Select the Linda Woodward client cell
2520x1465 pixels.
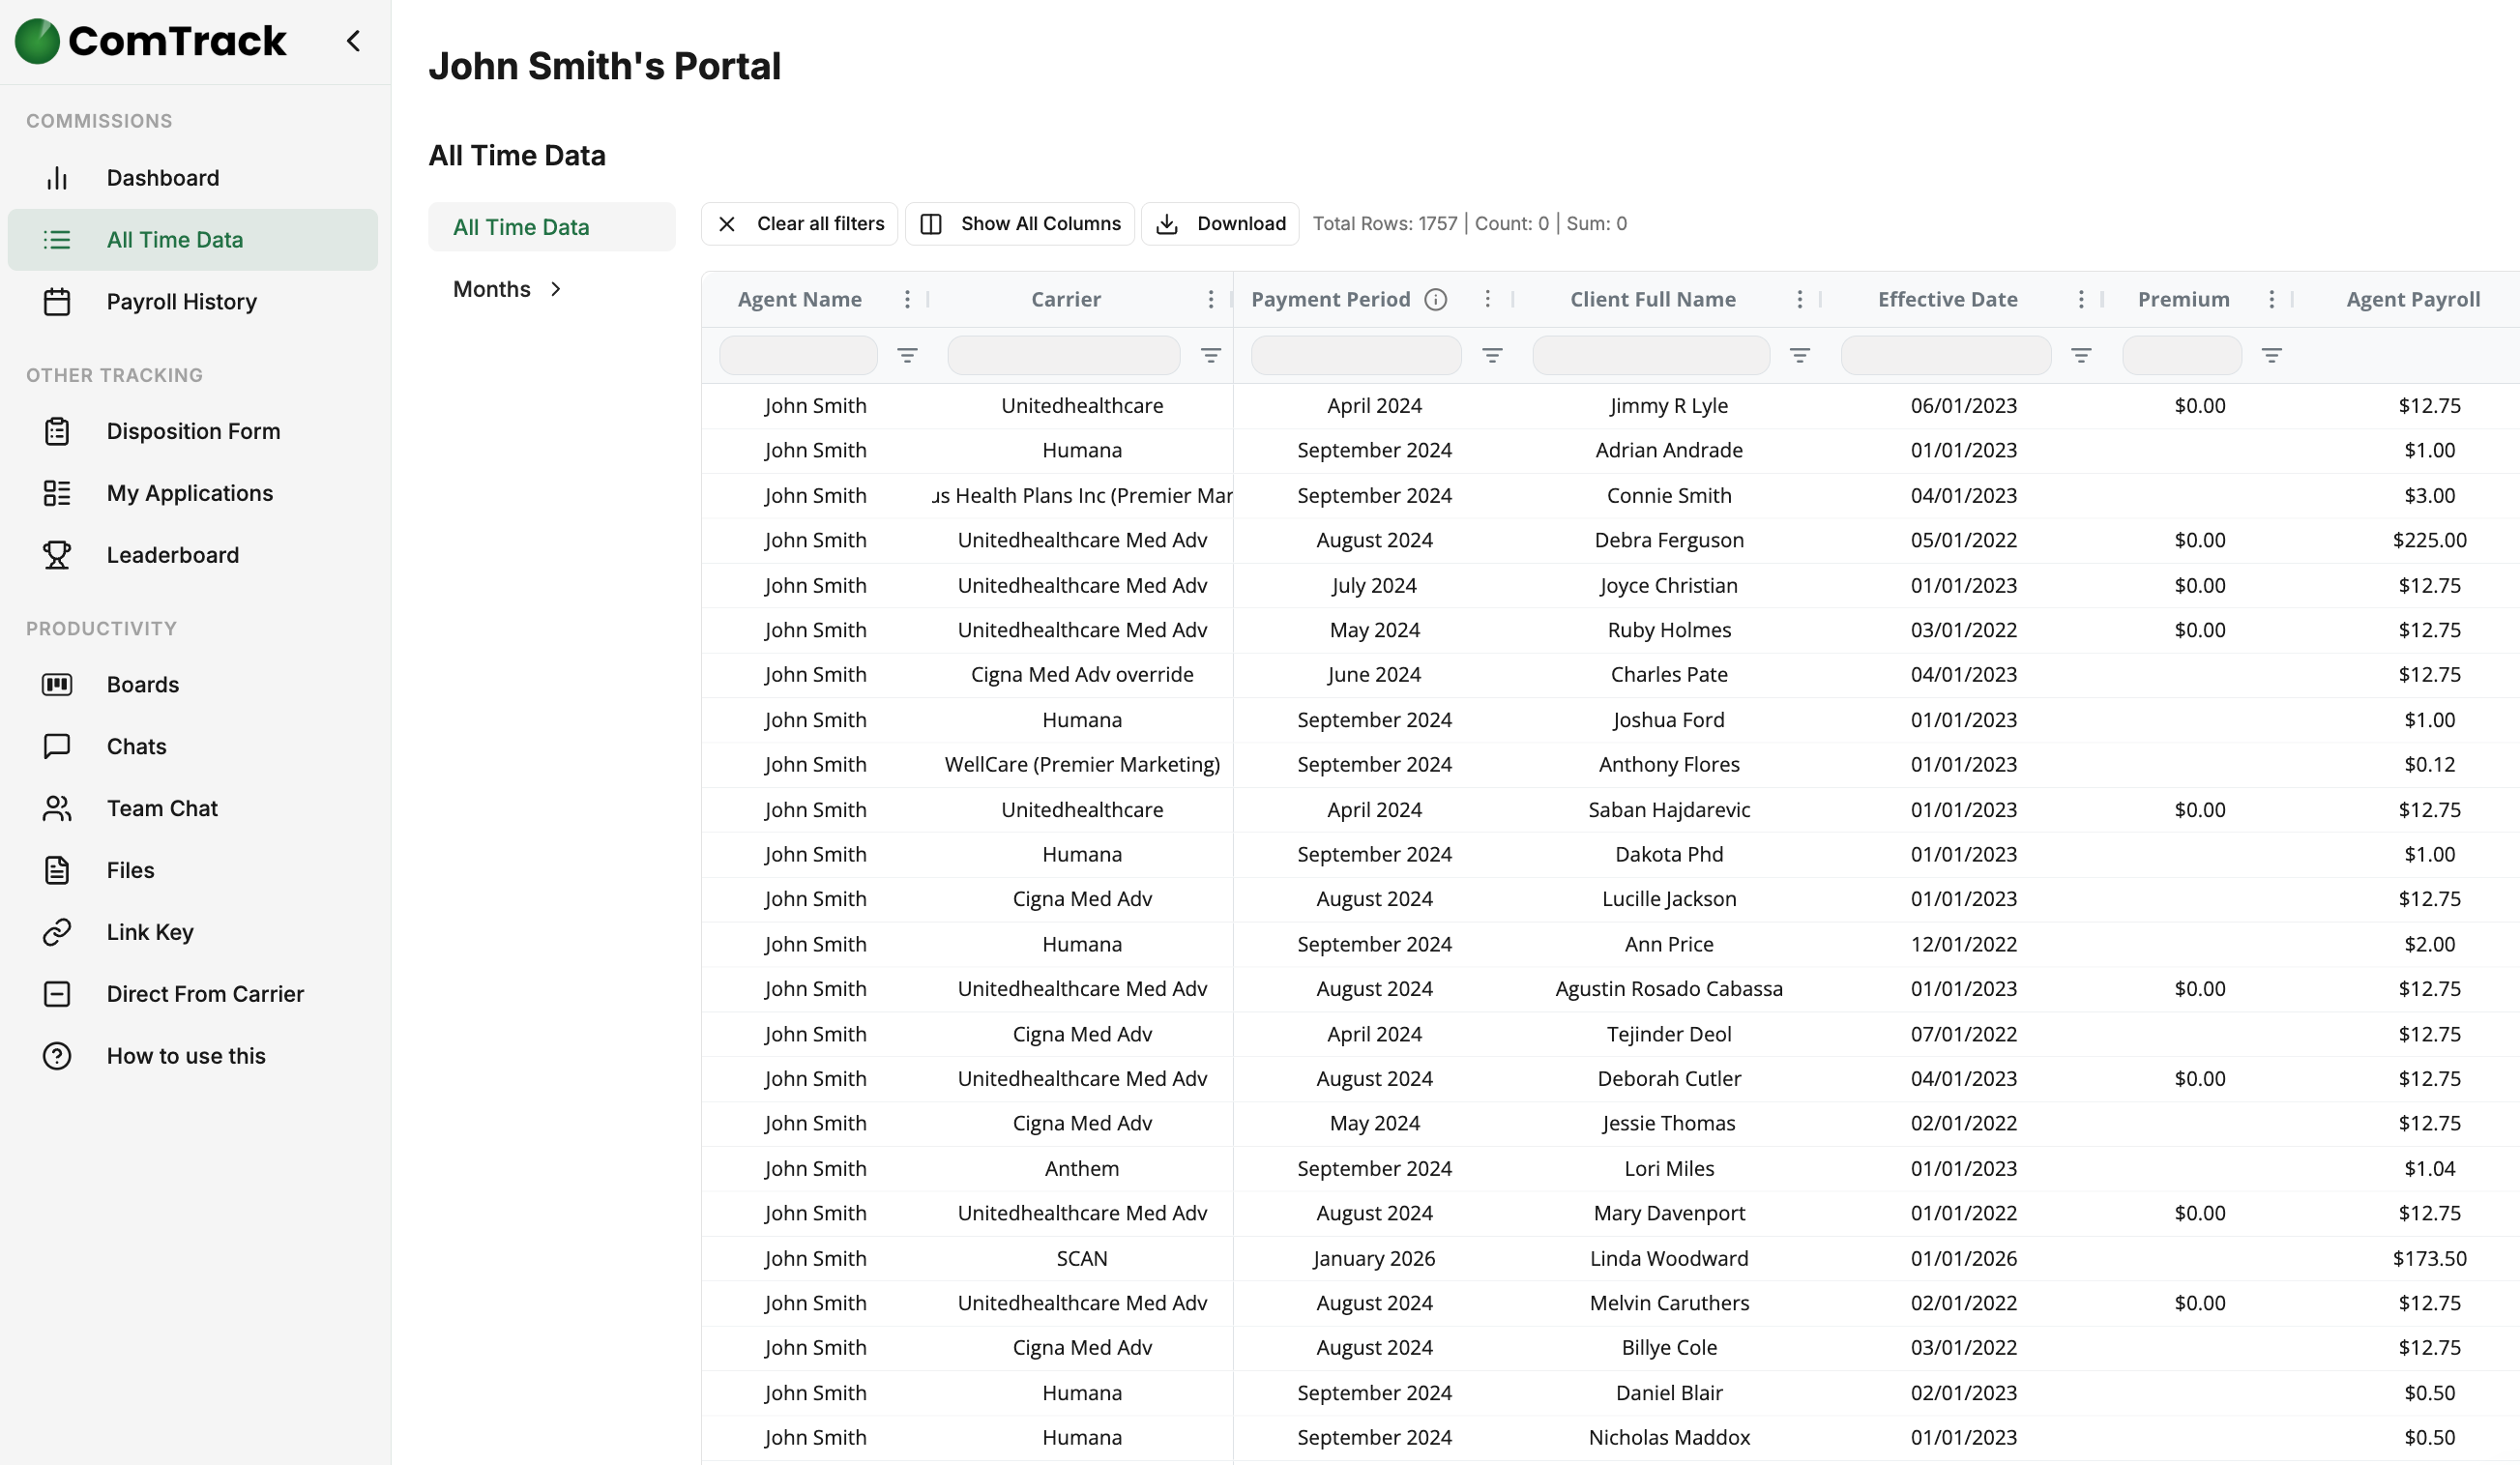(x=1669, y=1259)
